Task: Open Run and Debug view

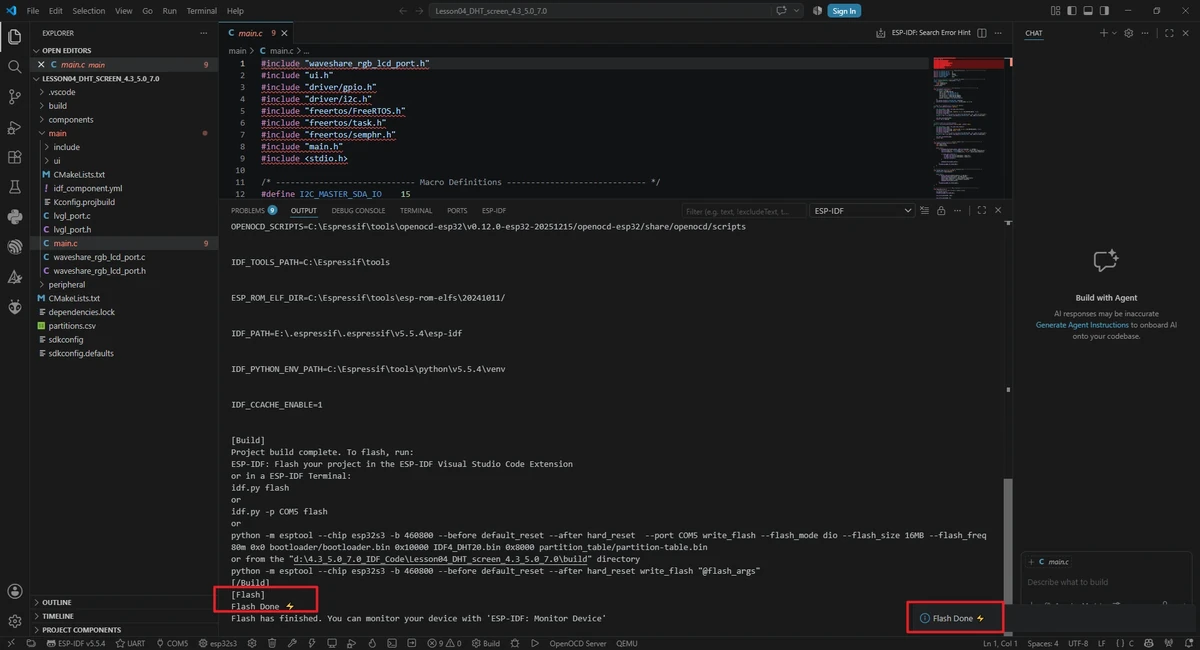Action: click(14, 127)
